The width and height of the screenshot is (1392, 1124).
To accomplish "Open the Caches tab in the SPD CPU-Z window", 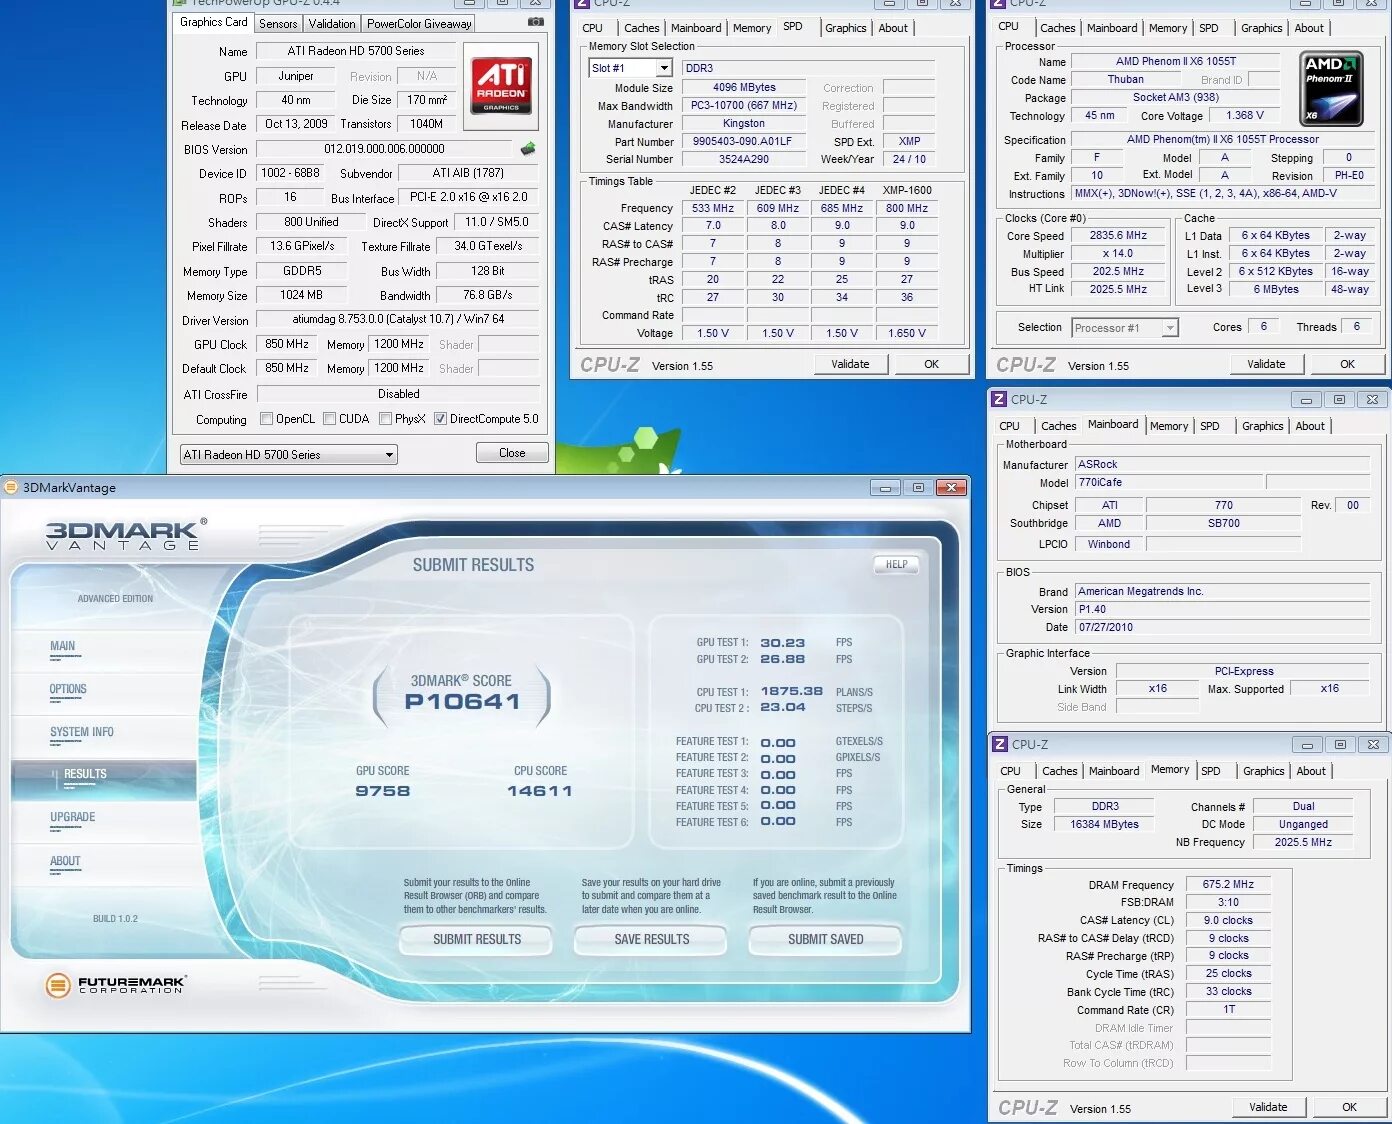I will pyautogui.click(x=641, y=28).
